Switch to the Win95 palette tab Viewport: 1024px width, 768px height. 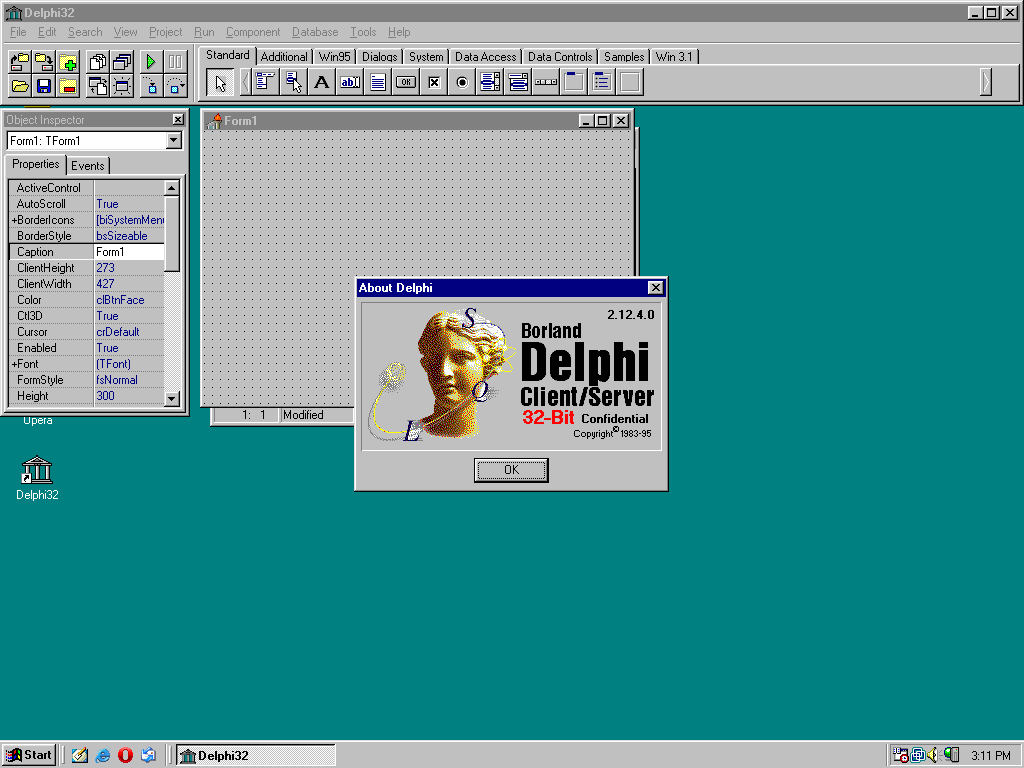click(x=334, y=57)
